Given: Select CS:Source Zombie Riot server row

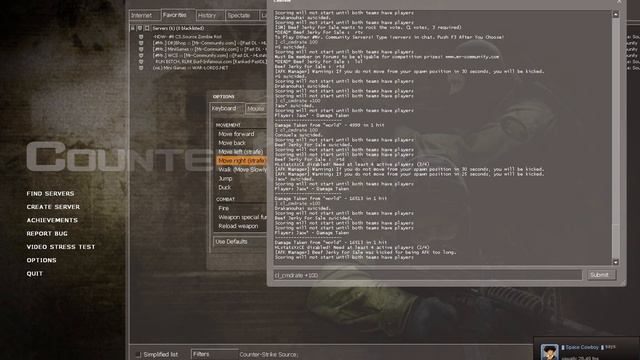Looking at the screenshot, I should [x=199, y=37].
